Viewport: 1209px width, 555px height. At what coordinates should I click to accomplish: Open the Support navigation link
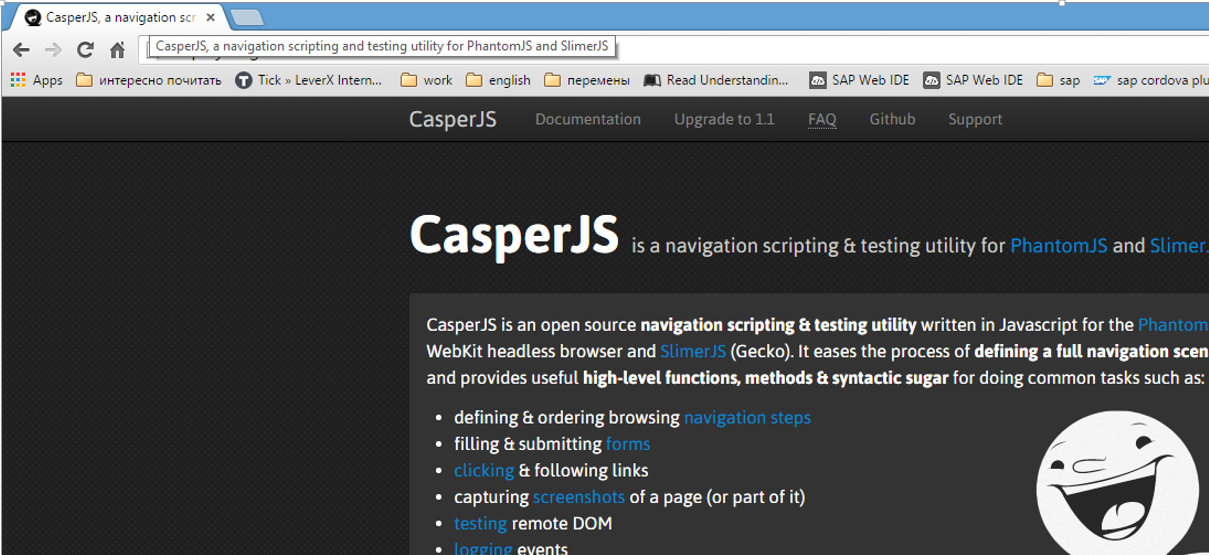tap(975, 119)
